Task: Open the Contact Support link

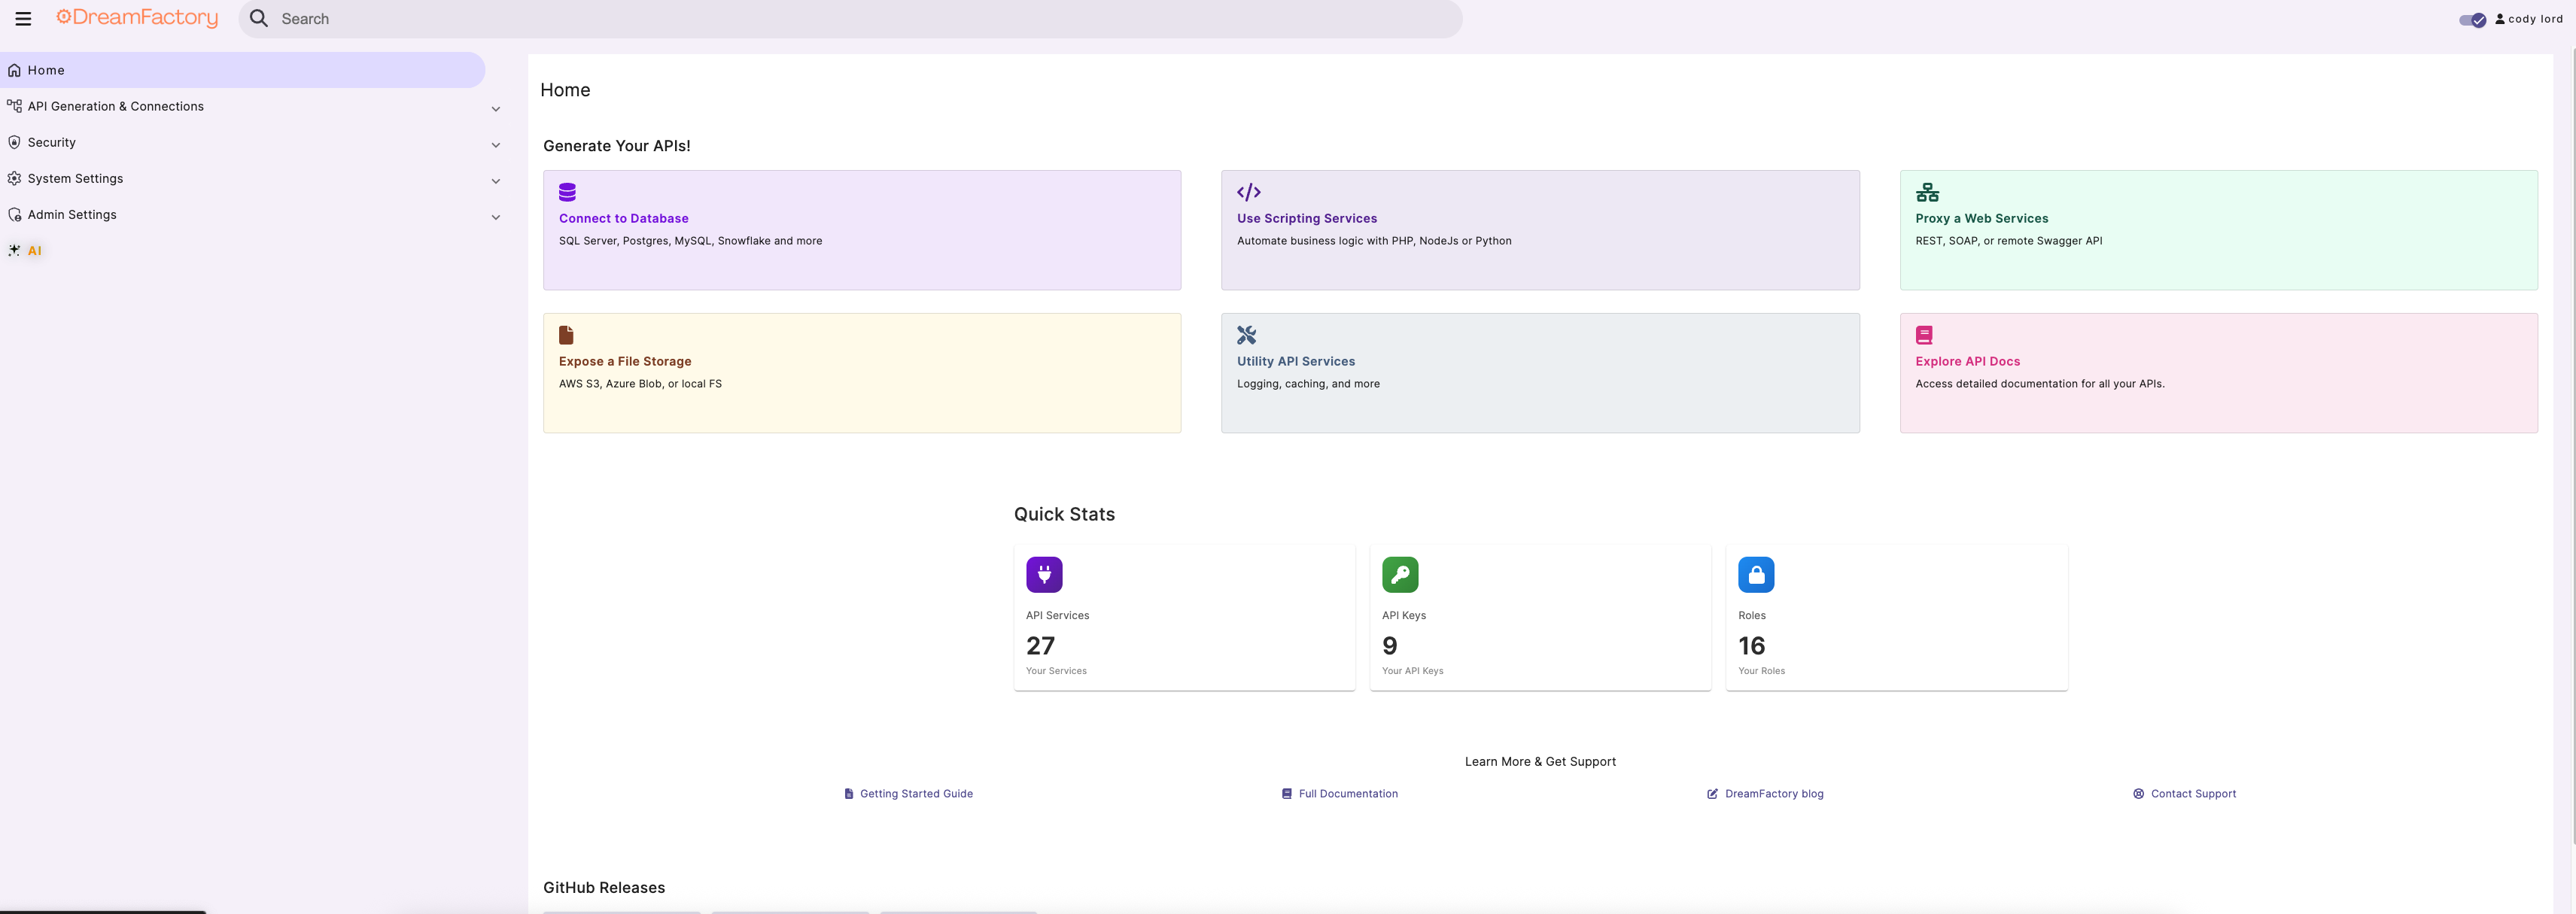Action: [x=2193, y=794]
